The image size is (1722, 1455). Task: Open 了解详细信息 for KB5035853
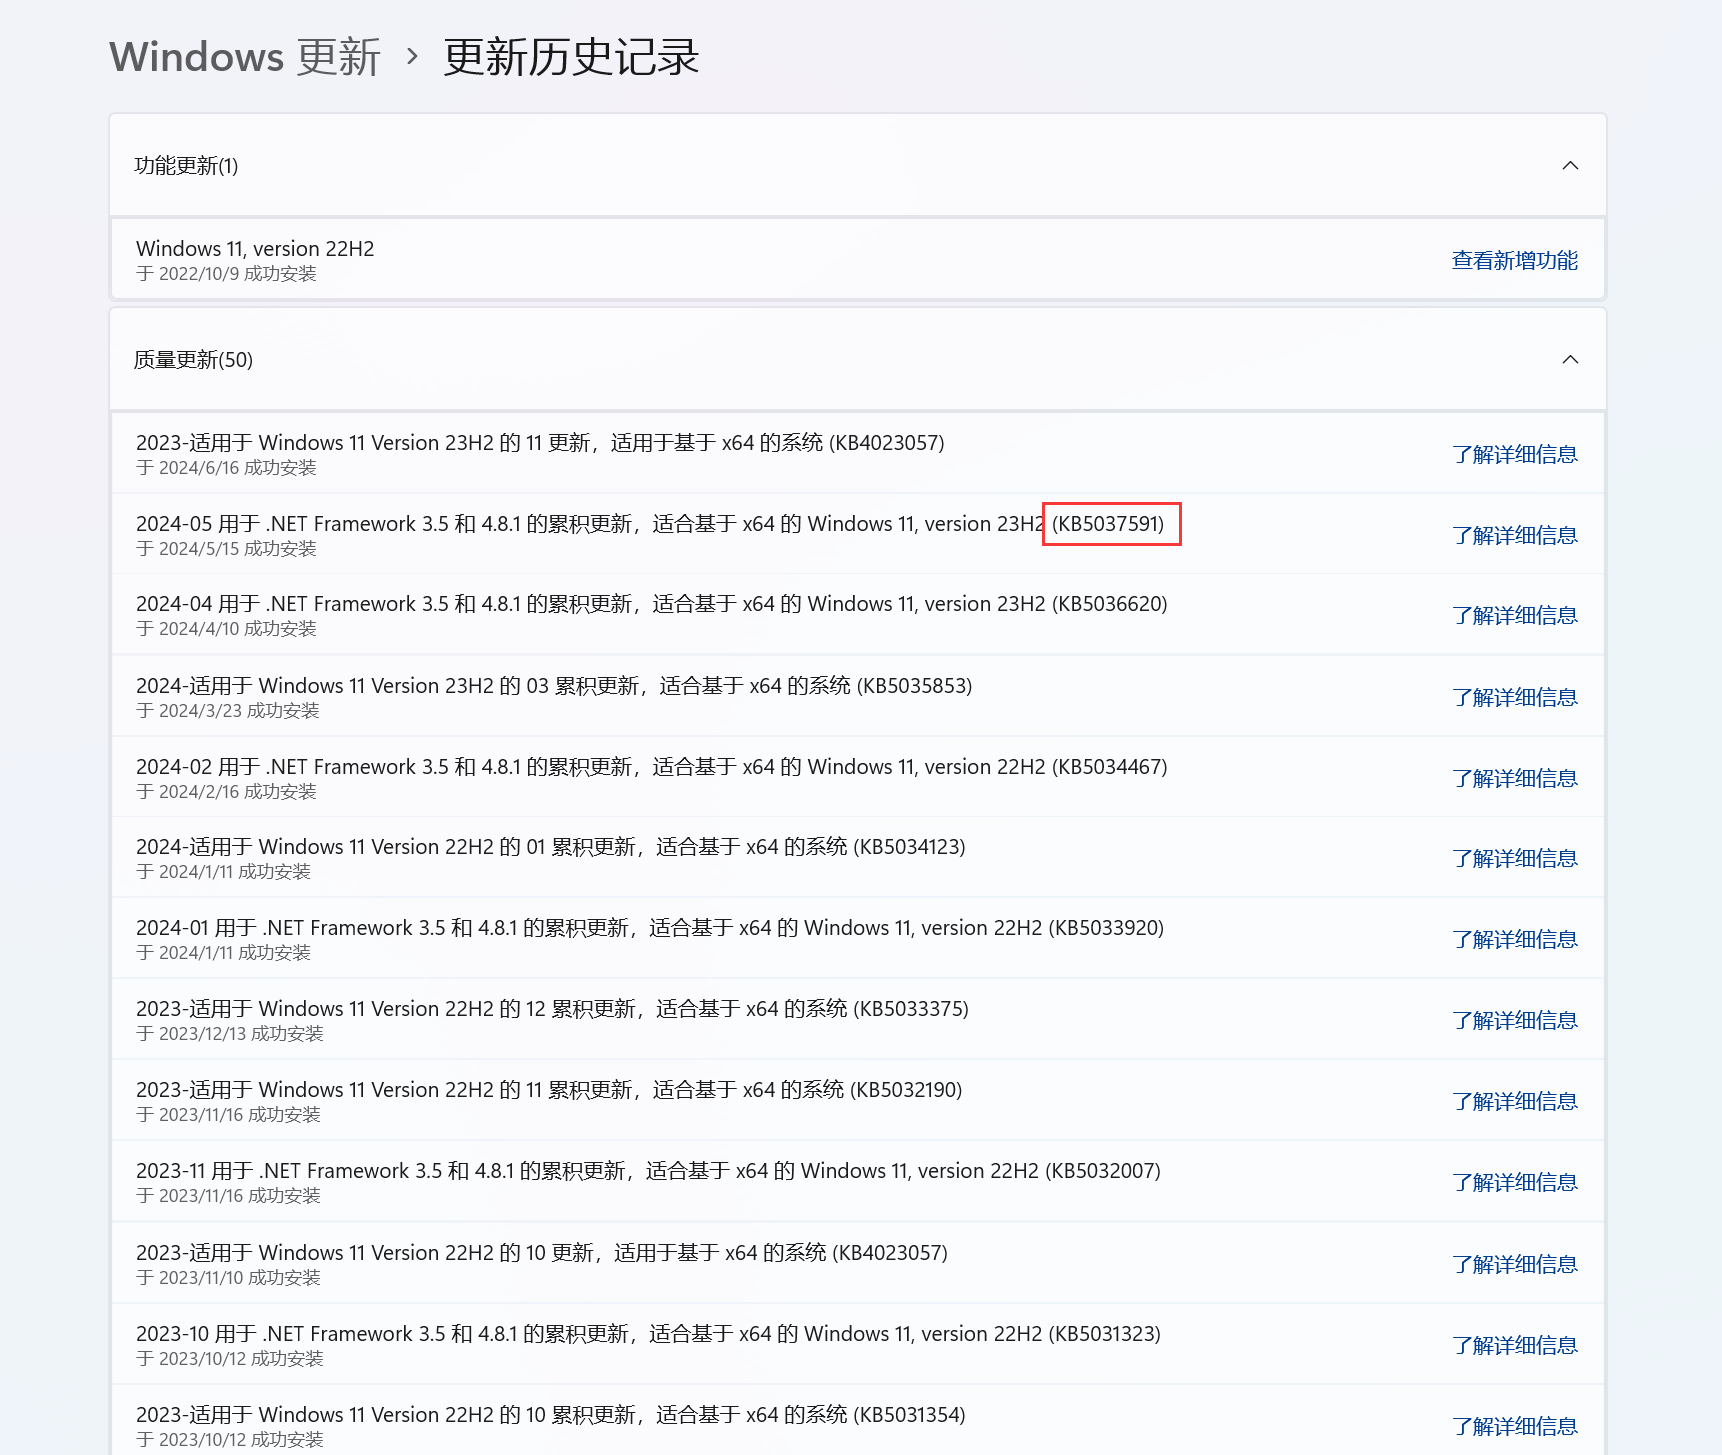coord(1514,698)
